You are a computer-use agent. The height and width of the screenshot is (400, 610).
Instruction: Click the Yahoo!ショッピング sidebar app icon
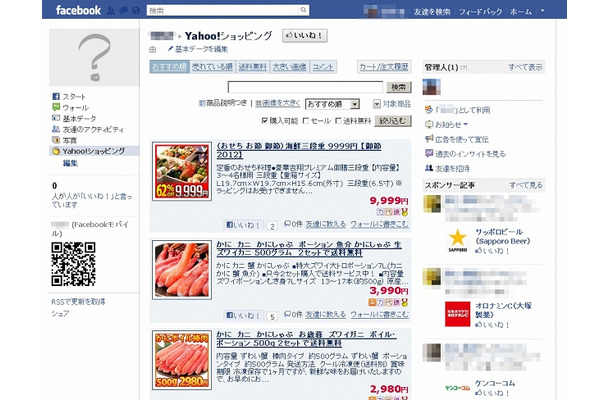56,151
